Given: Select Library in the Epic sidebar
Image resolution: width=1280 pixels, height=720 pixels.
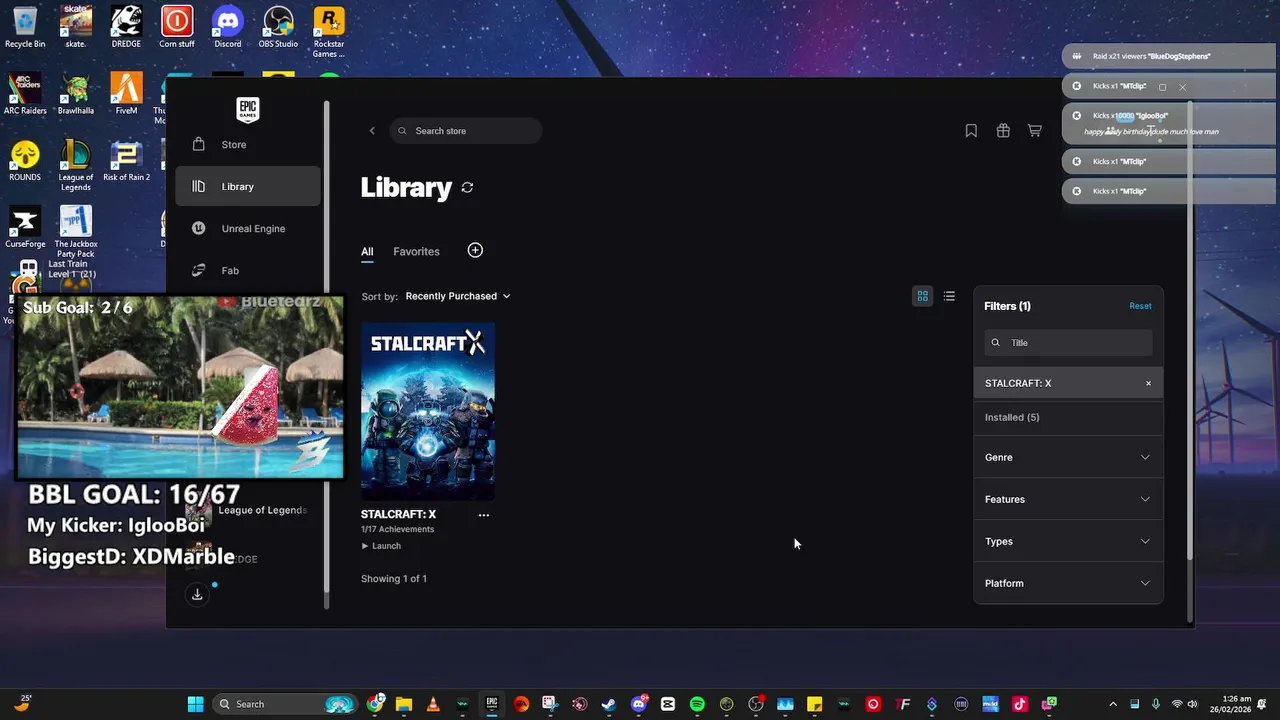Looking at the screenshot, I should click(248, 187).
